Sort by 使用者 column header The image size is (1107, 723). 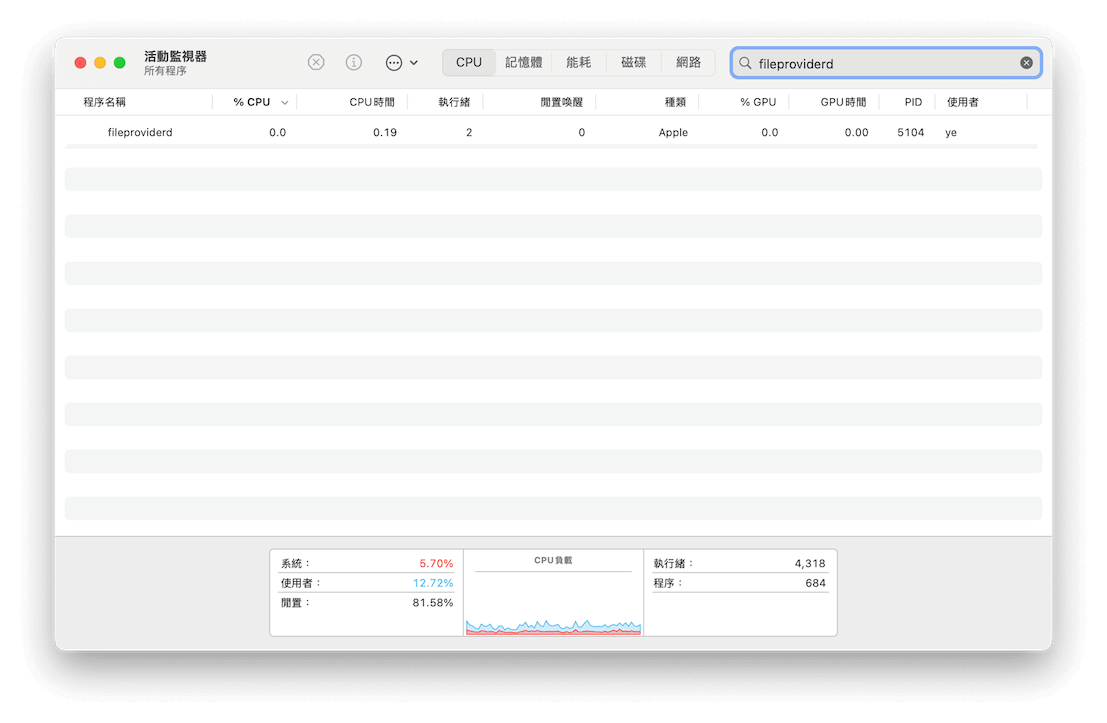pos(962,102)
